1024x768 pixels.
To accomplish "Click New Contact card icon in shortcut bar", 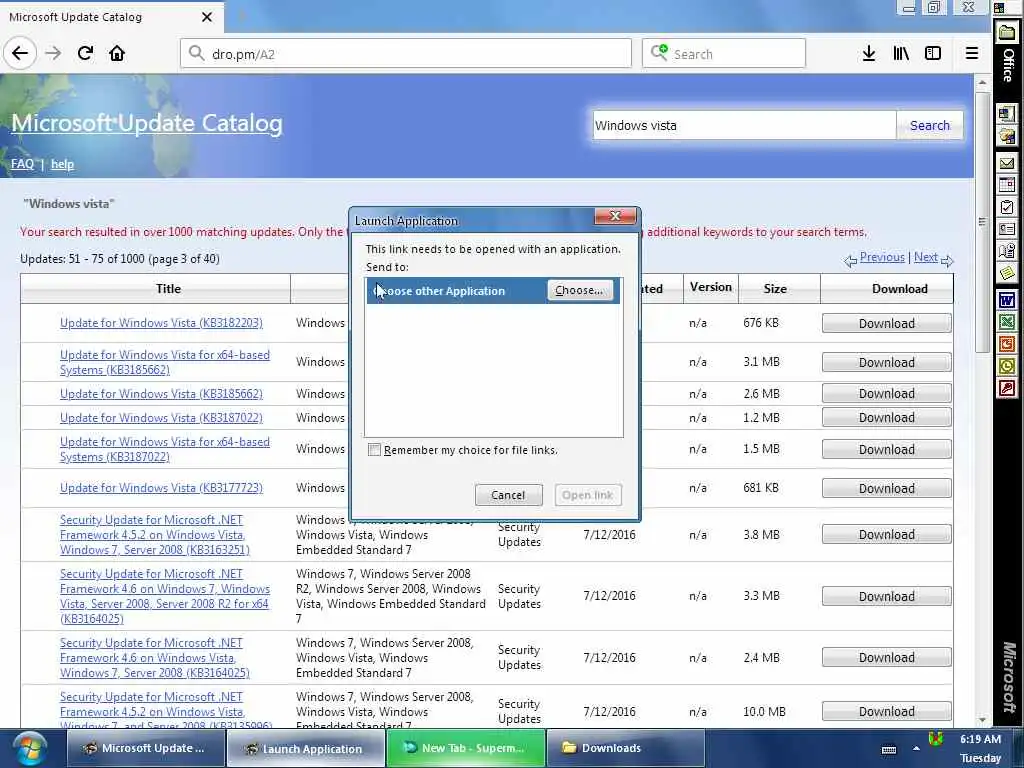I will pos(1007,229).
